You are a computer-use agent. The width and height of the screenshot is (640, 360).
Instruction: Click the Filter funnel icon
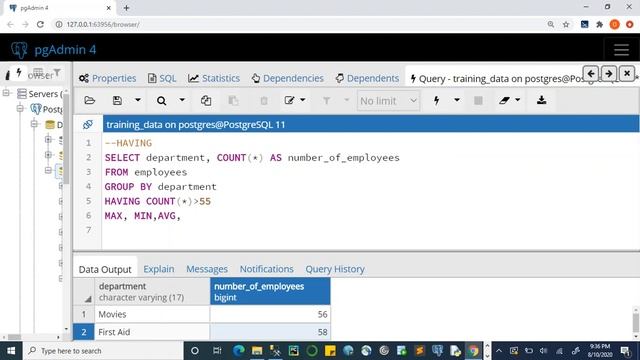[x=327, y=100]
